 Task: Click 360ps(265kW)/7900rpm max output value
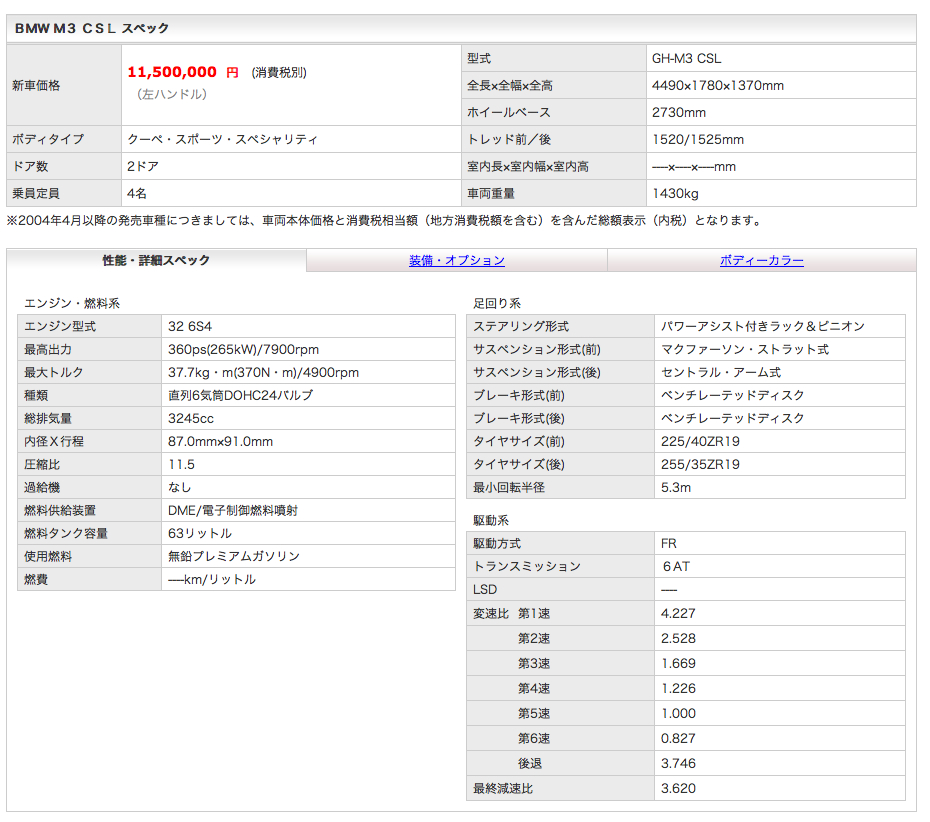tap(243, 349)
